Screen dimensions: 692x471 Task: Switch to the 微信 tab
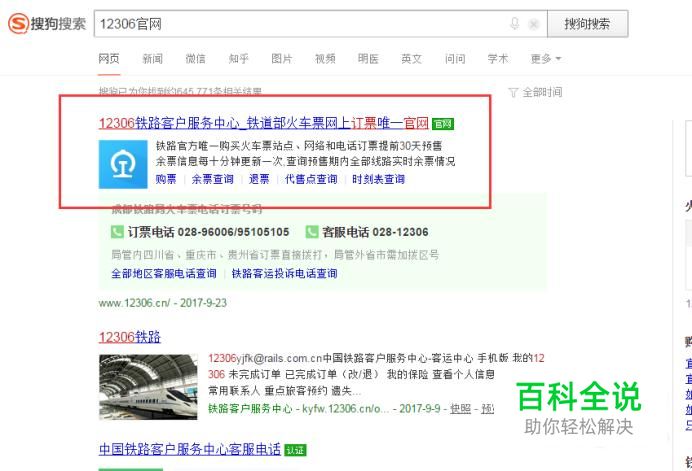click(x=196, y=59)
